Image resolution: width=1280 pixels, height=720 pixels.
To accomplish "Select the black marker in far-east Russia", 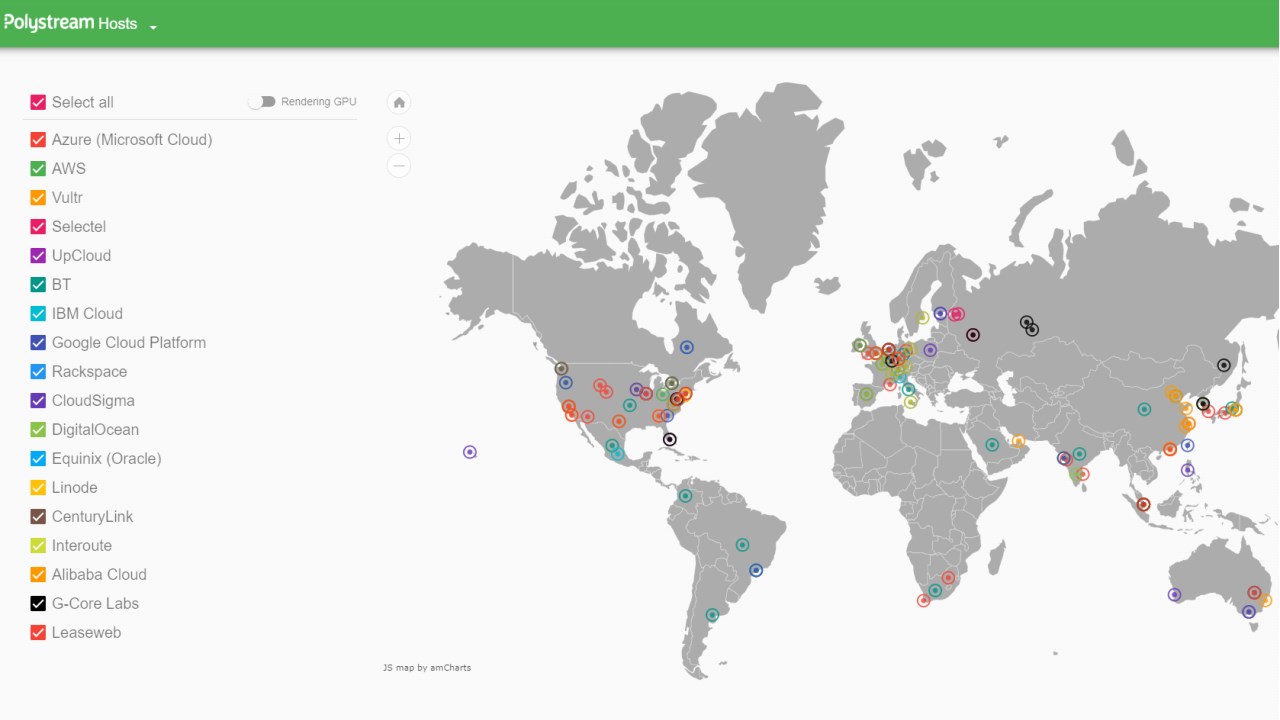I will tap(1223, 366).
